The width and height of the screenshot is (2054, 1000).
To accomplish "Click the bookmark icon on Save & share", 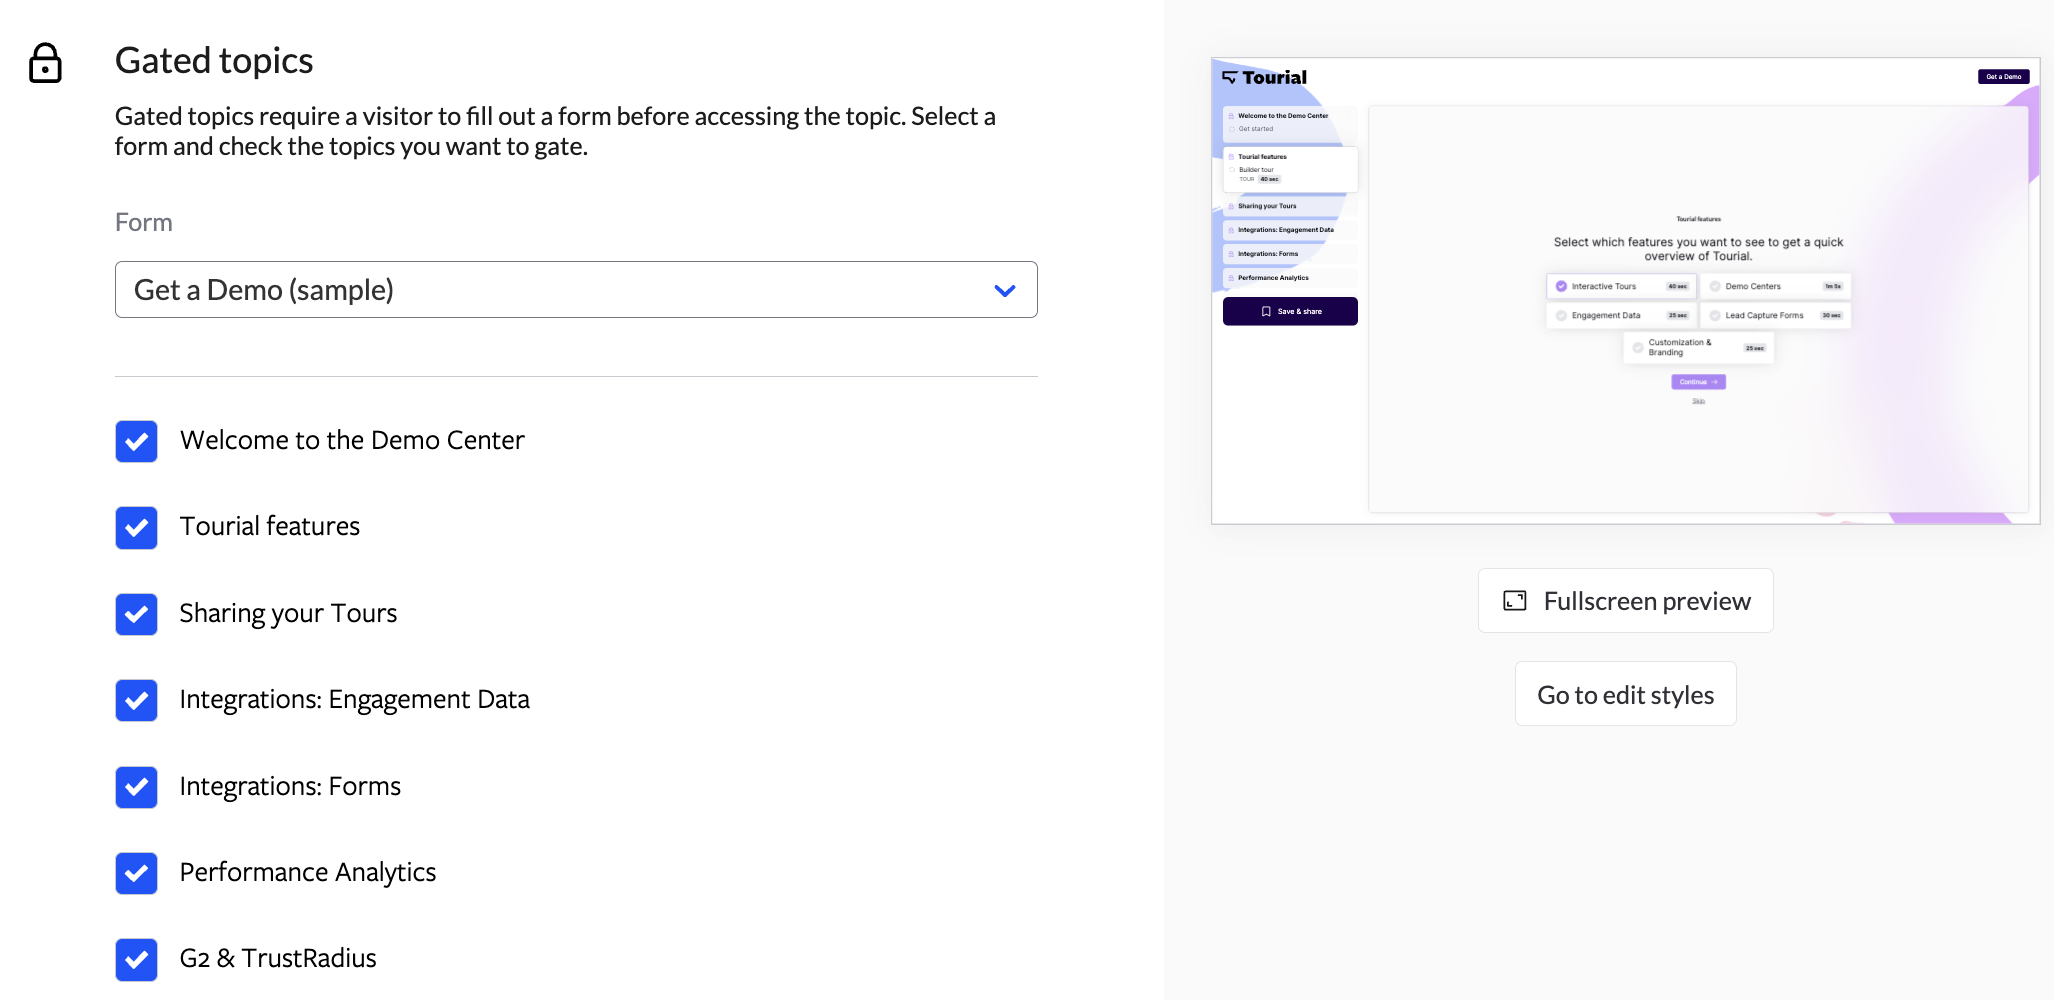I will point(1266,312).
